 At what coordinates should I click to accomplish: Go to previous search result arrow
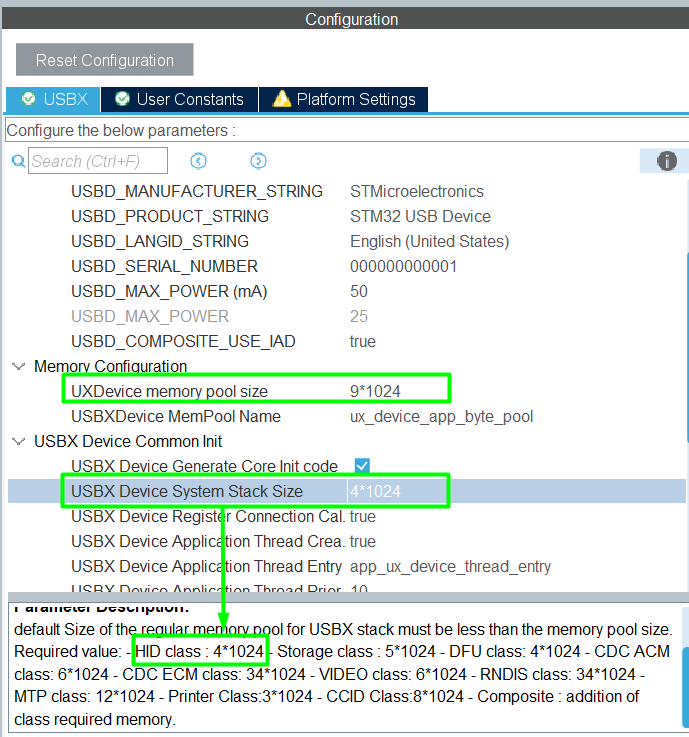point(198,161)
